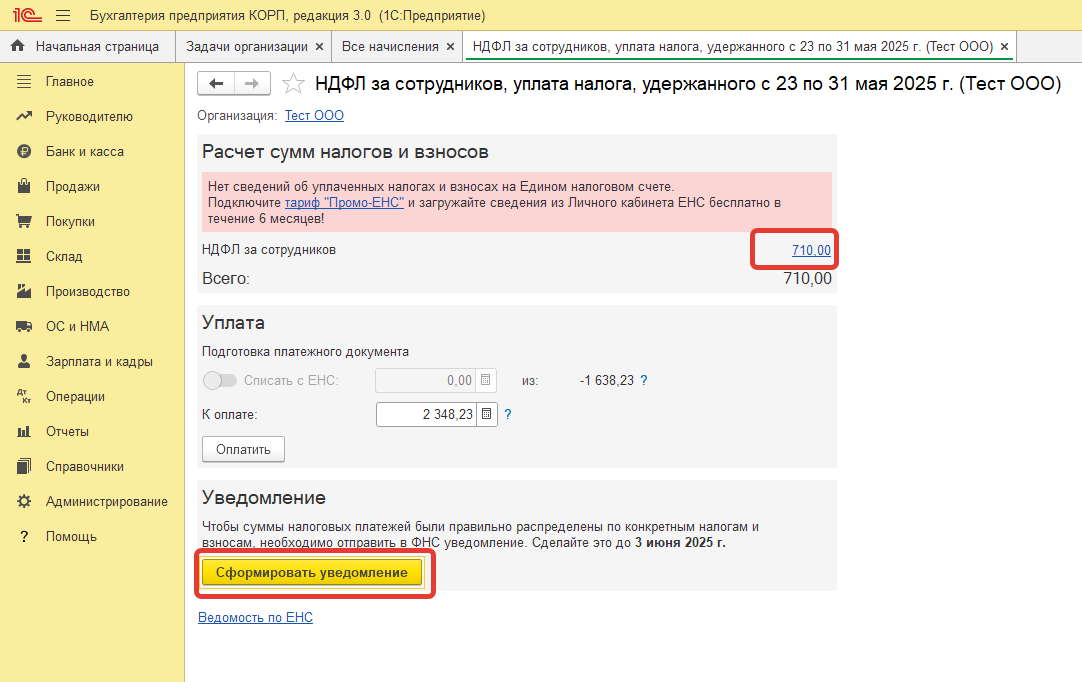The height and width of the screenshot is (682, 1082).
Task: Switch to 'Все начисления' tab
Action: 389,46
